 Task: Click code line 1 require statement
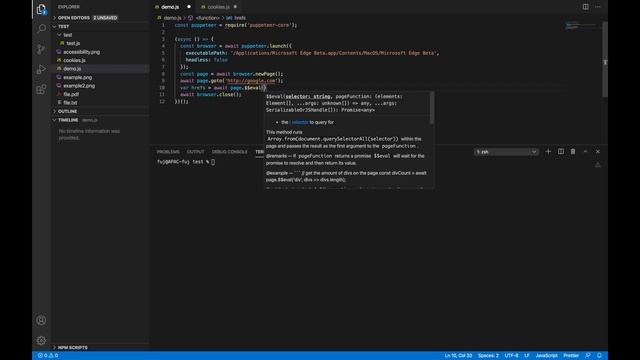click(236, 25)
